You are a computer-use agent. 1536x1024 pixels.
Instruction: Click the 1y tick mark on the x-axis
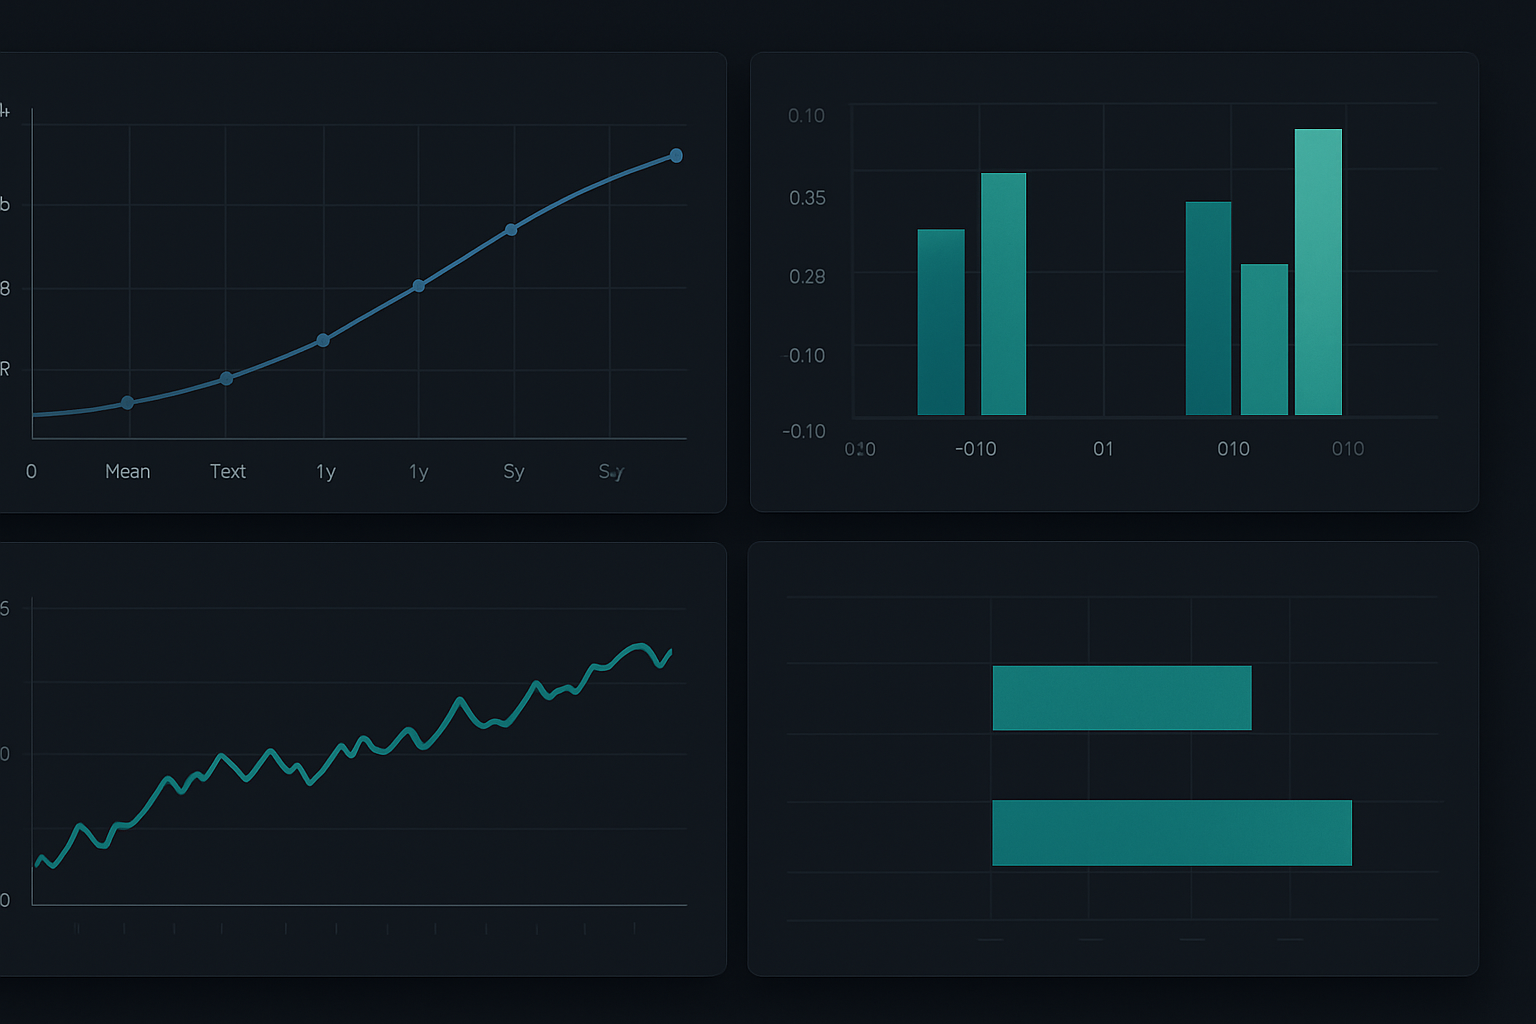pyautogui.click(x=324, y=471)
